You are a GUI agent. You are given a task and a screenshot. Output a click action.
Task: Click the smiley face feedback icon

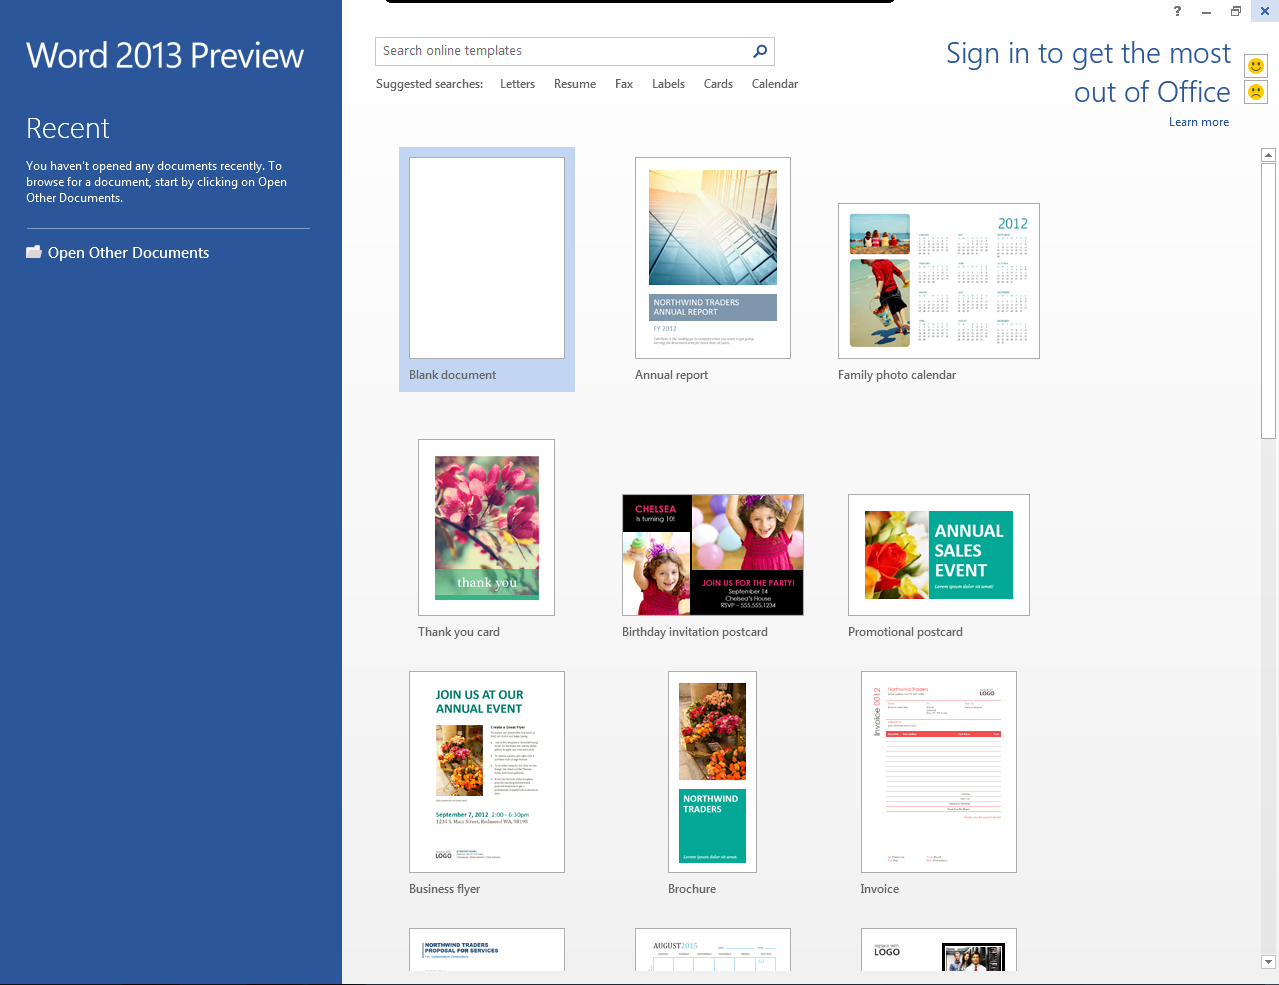1256,66
